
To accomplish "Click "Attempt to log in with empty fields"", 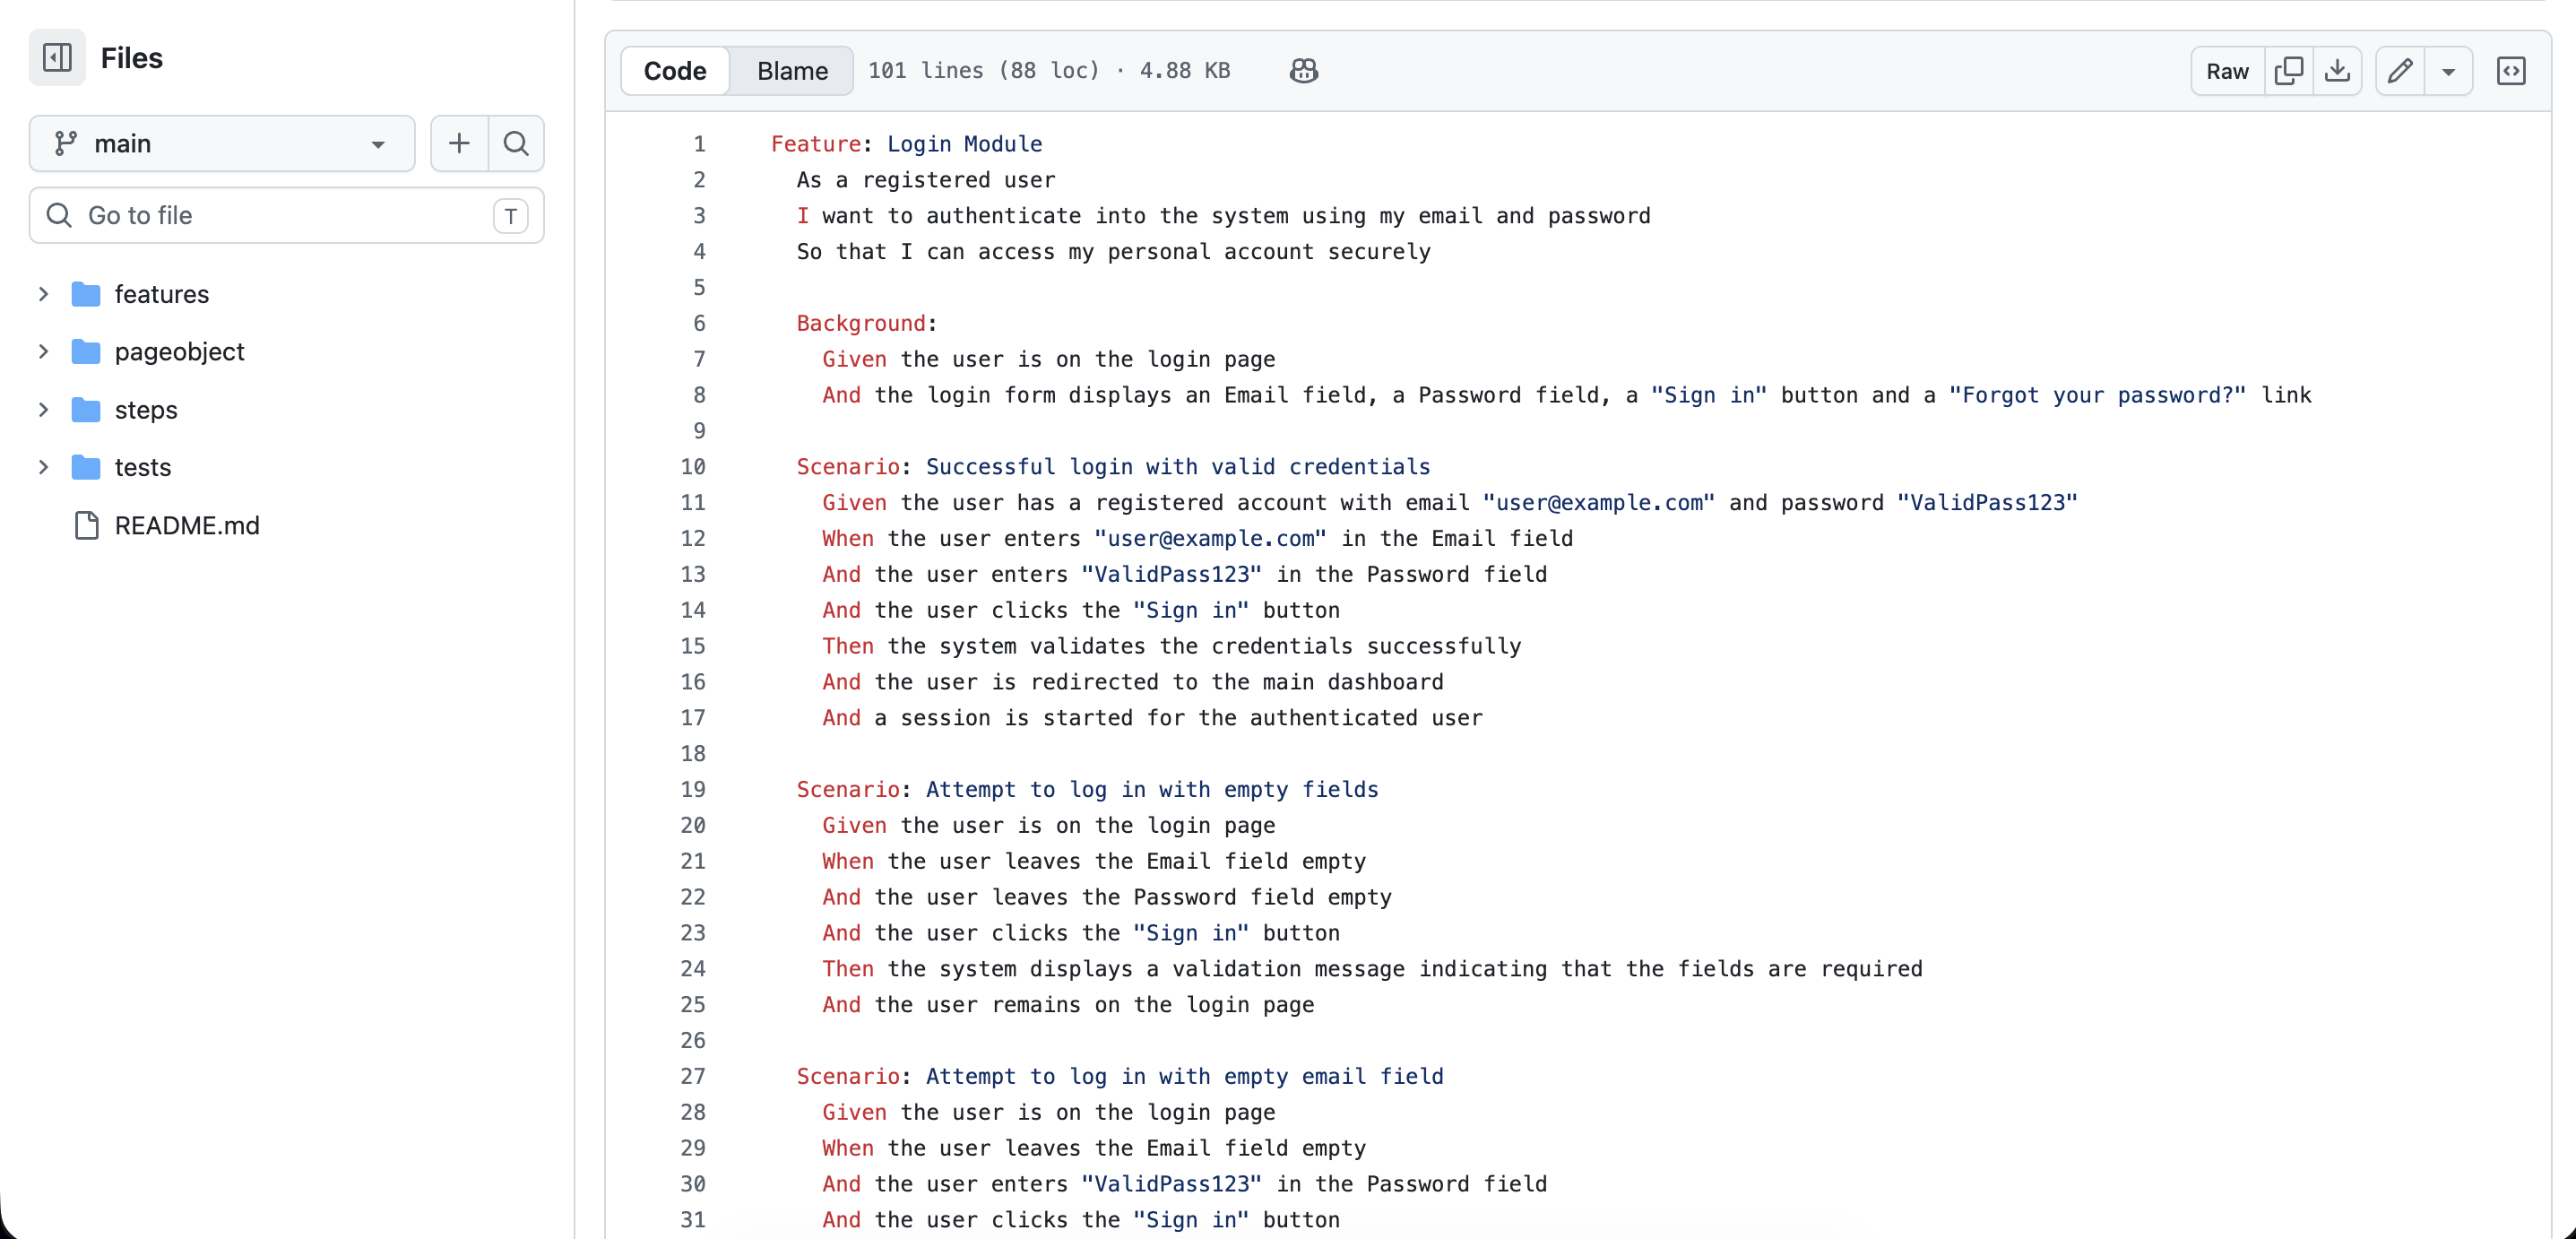I will tap(1152, 789).
